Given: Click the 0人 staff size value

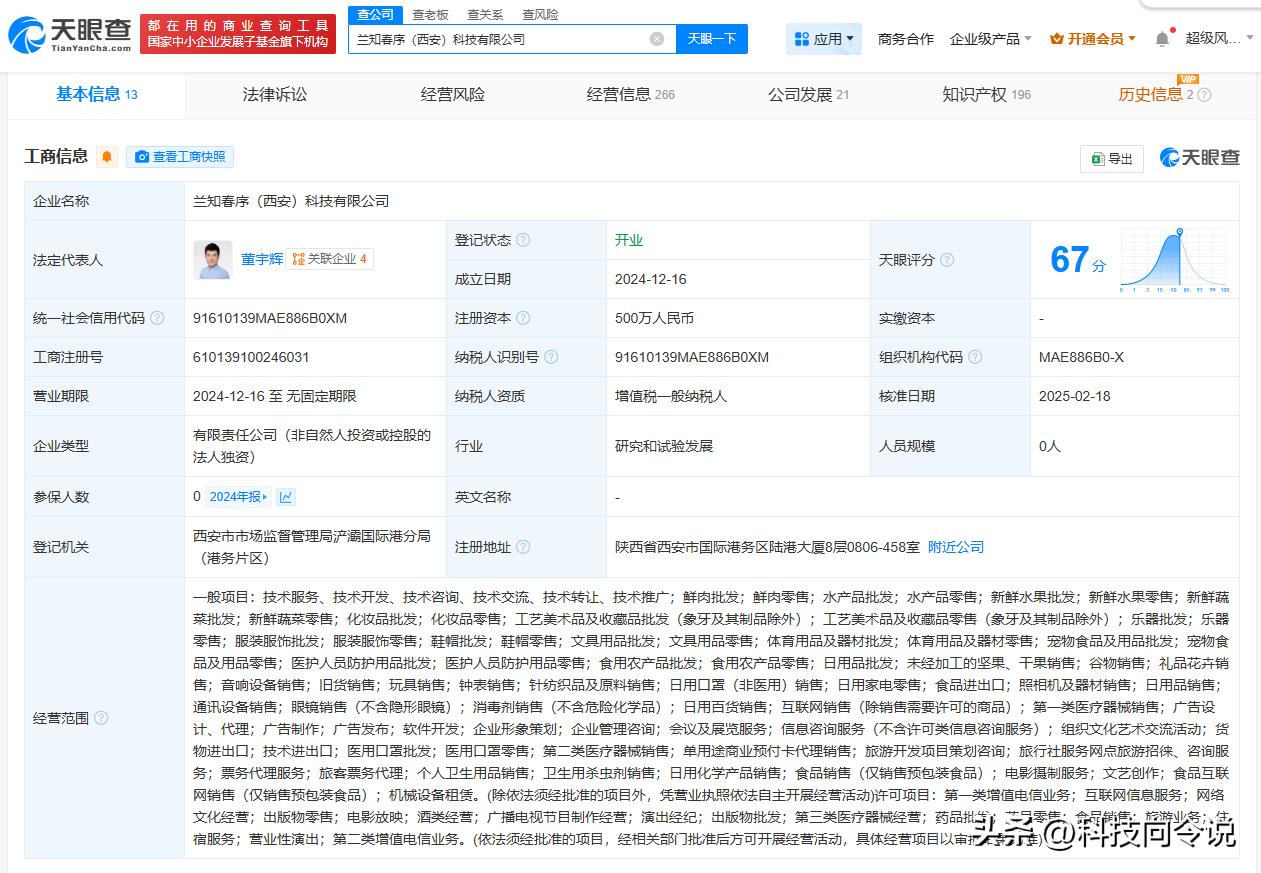Looking at the screenshot, I should (1050, 446).
